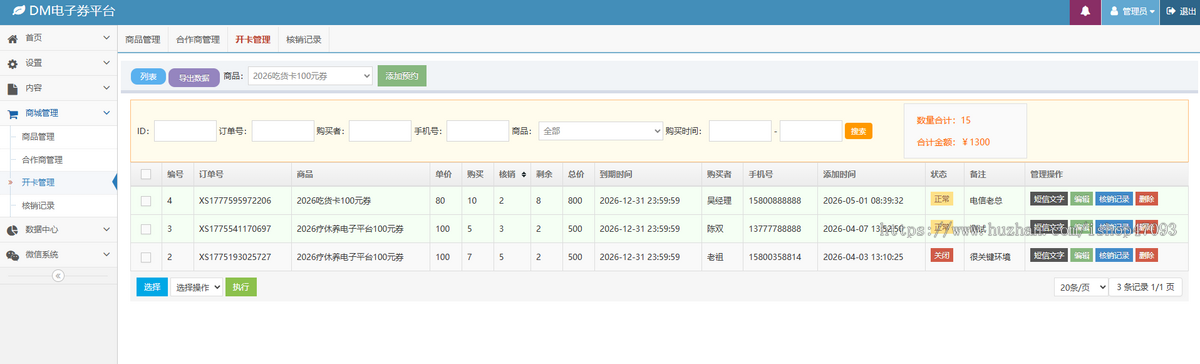Click the 购买时间 end date field

pyautogui.click(x=811, y=131)
